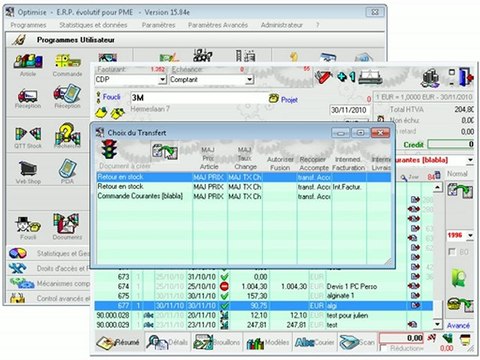The width and height of the screenshot is (480, 360).
Task: Select document row 90.000.028 test pour julien
Action: [x=263, y=315]
